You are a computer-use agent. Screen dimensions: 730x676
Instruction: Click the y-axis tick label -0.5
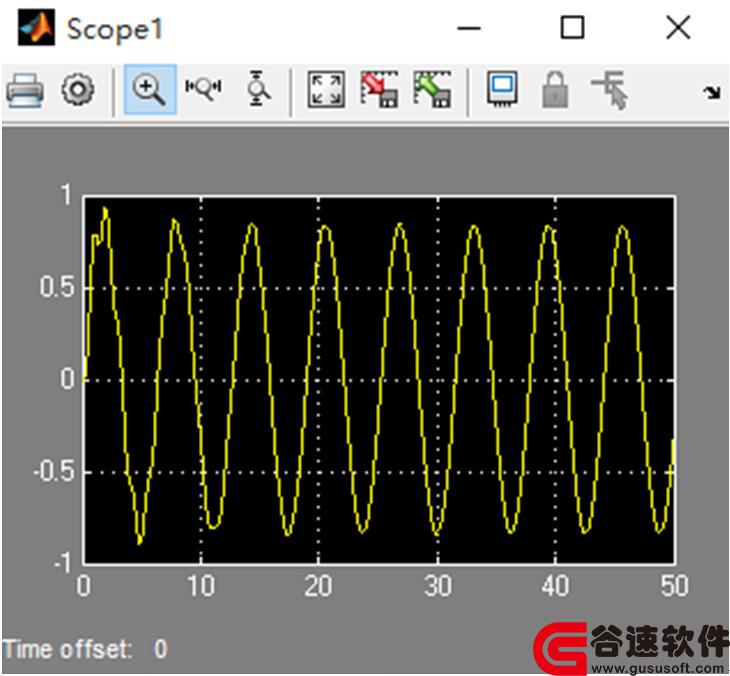point(54,473)
